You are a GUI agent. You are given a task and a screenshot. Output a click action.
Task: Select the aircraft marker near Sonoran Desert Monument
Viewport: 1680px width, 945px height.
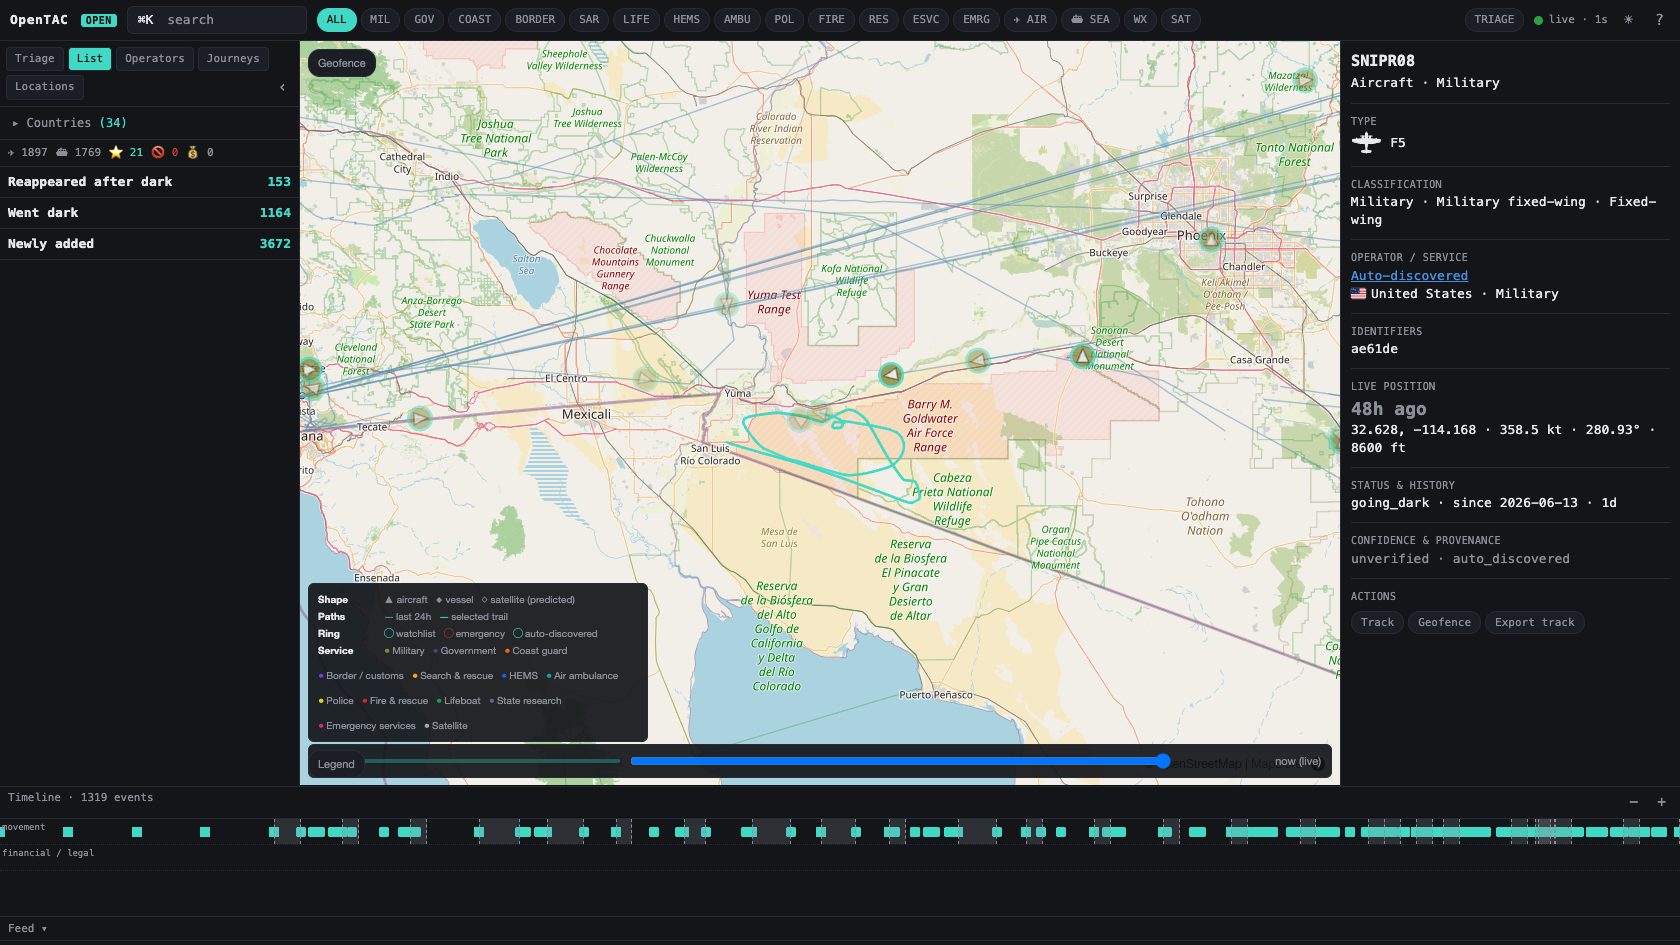click(1082, 355)
